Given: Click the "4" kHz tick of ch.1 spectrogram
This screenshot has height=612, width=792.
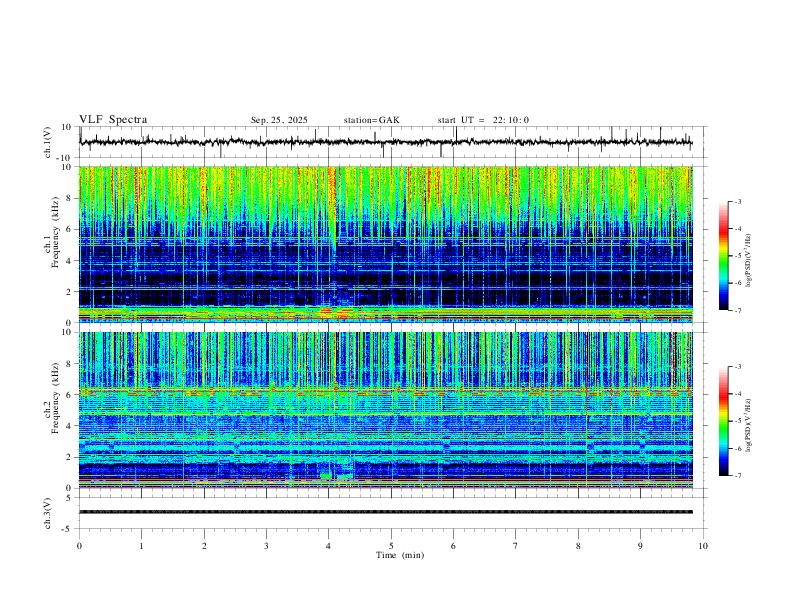Looking at the screenshot, I should click(69, 261).
